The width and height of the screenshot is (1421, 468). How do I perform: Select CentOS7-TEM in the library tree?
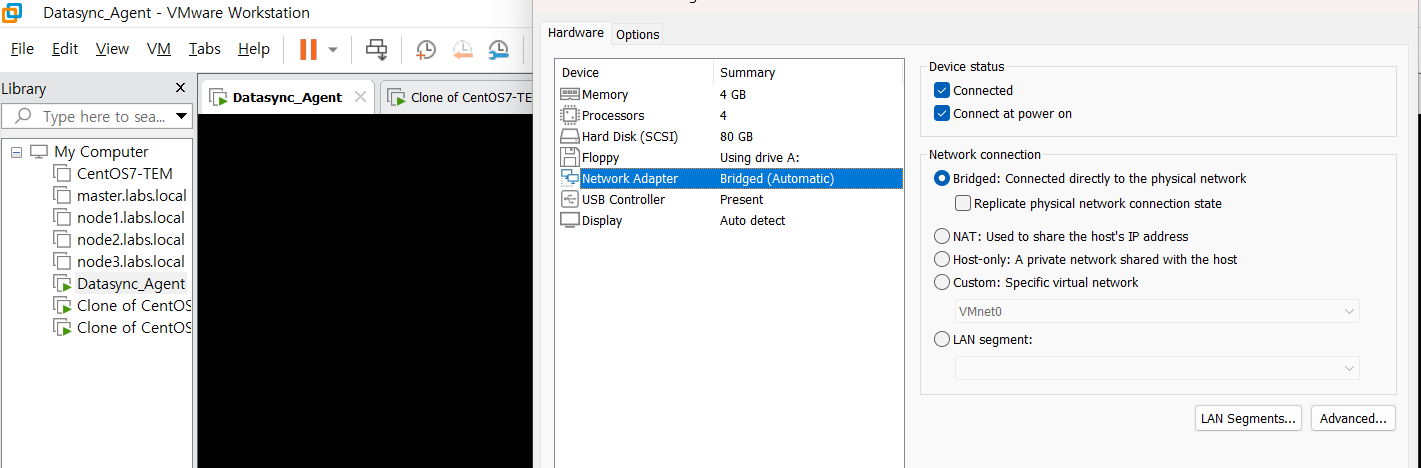[x=125, y=174]
